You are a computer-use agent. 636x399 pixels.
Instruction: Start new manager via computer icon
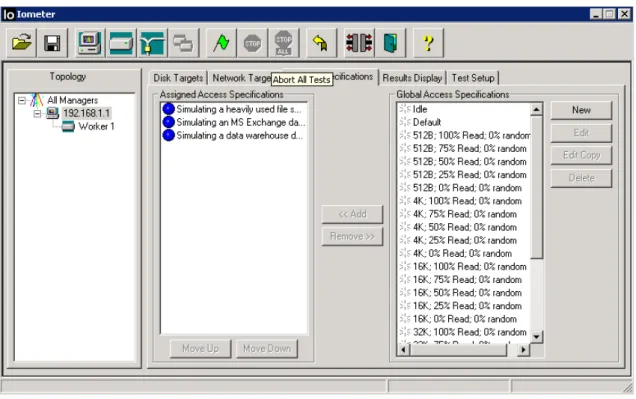click(90, 43)
